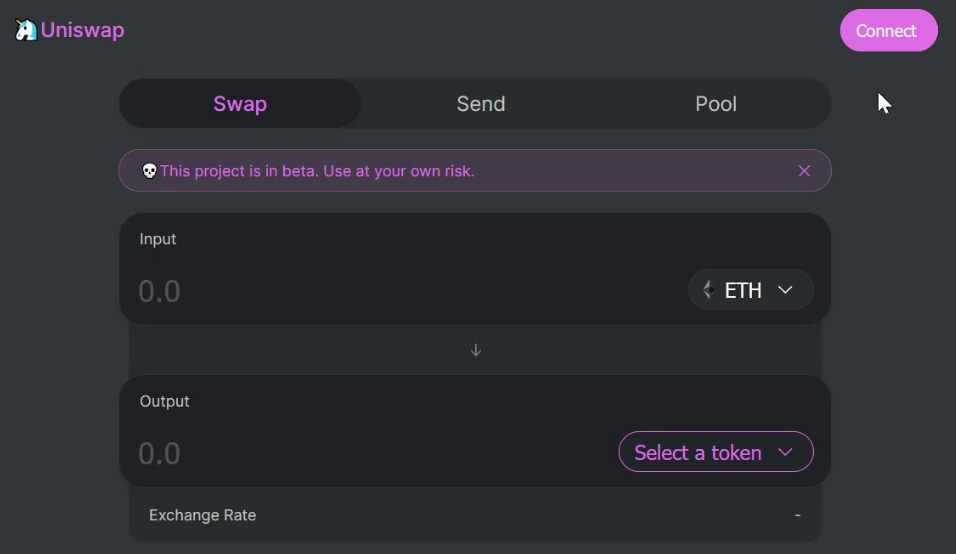
Task: Click the Connect wallet button
Action: [888, 30]
